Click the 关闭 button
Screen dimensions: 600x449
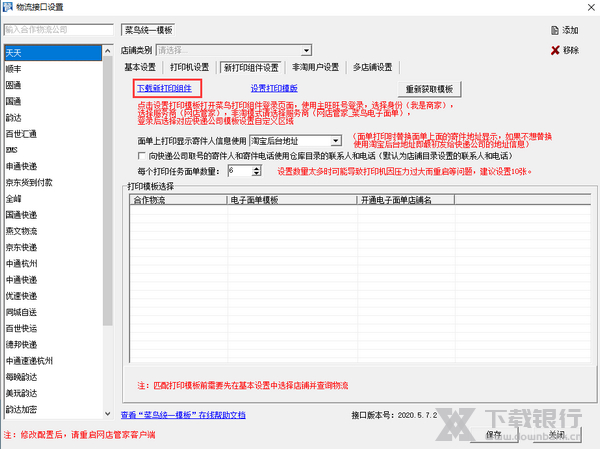click(x=557, y=434)
